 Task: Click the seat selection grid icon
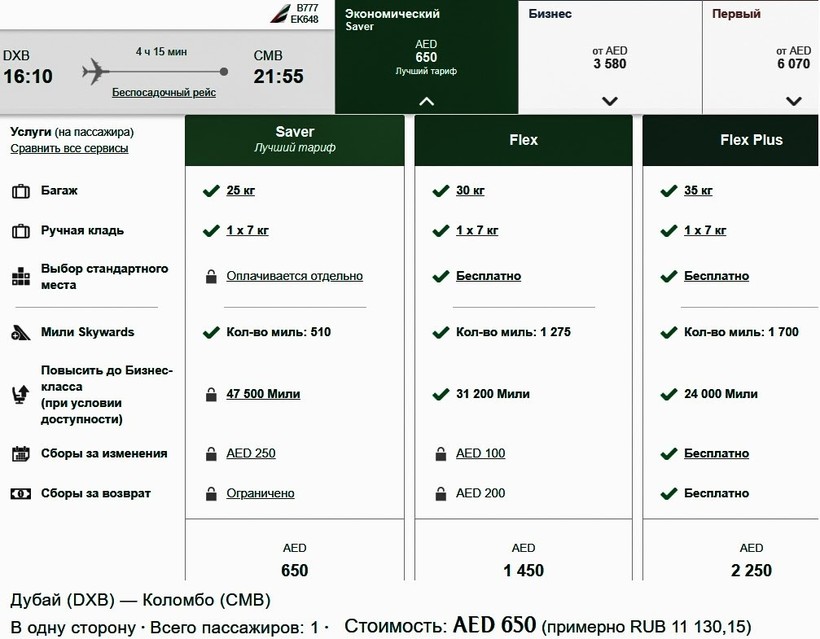pos(21,277)
